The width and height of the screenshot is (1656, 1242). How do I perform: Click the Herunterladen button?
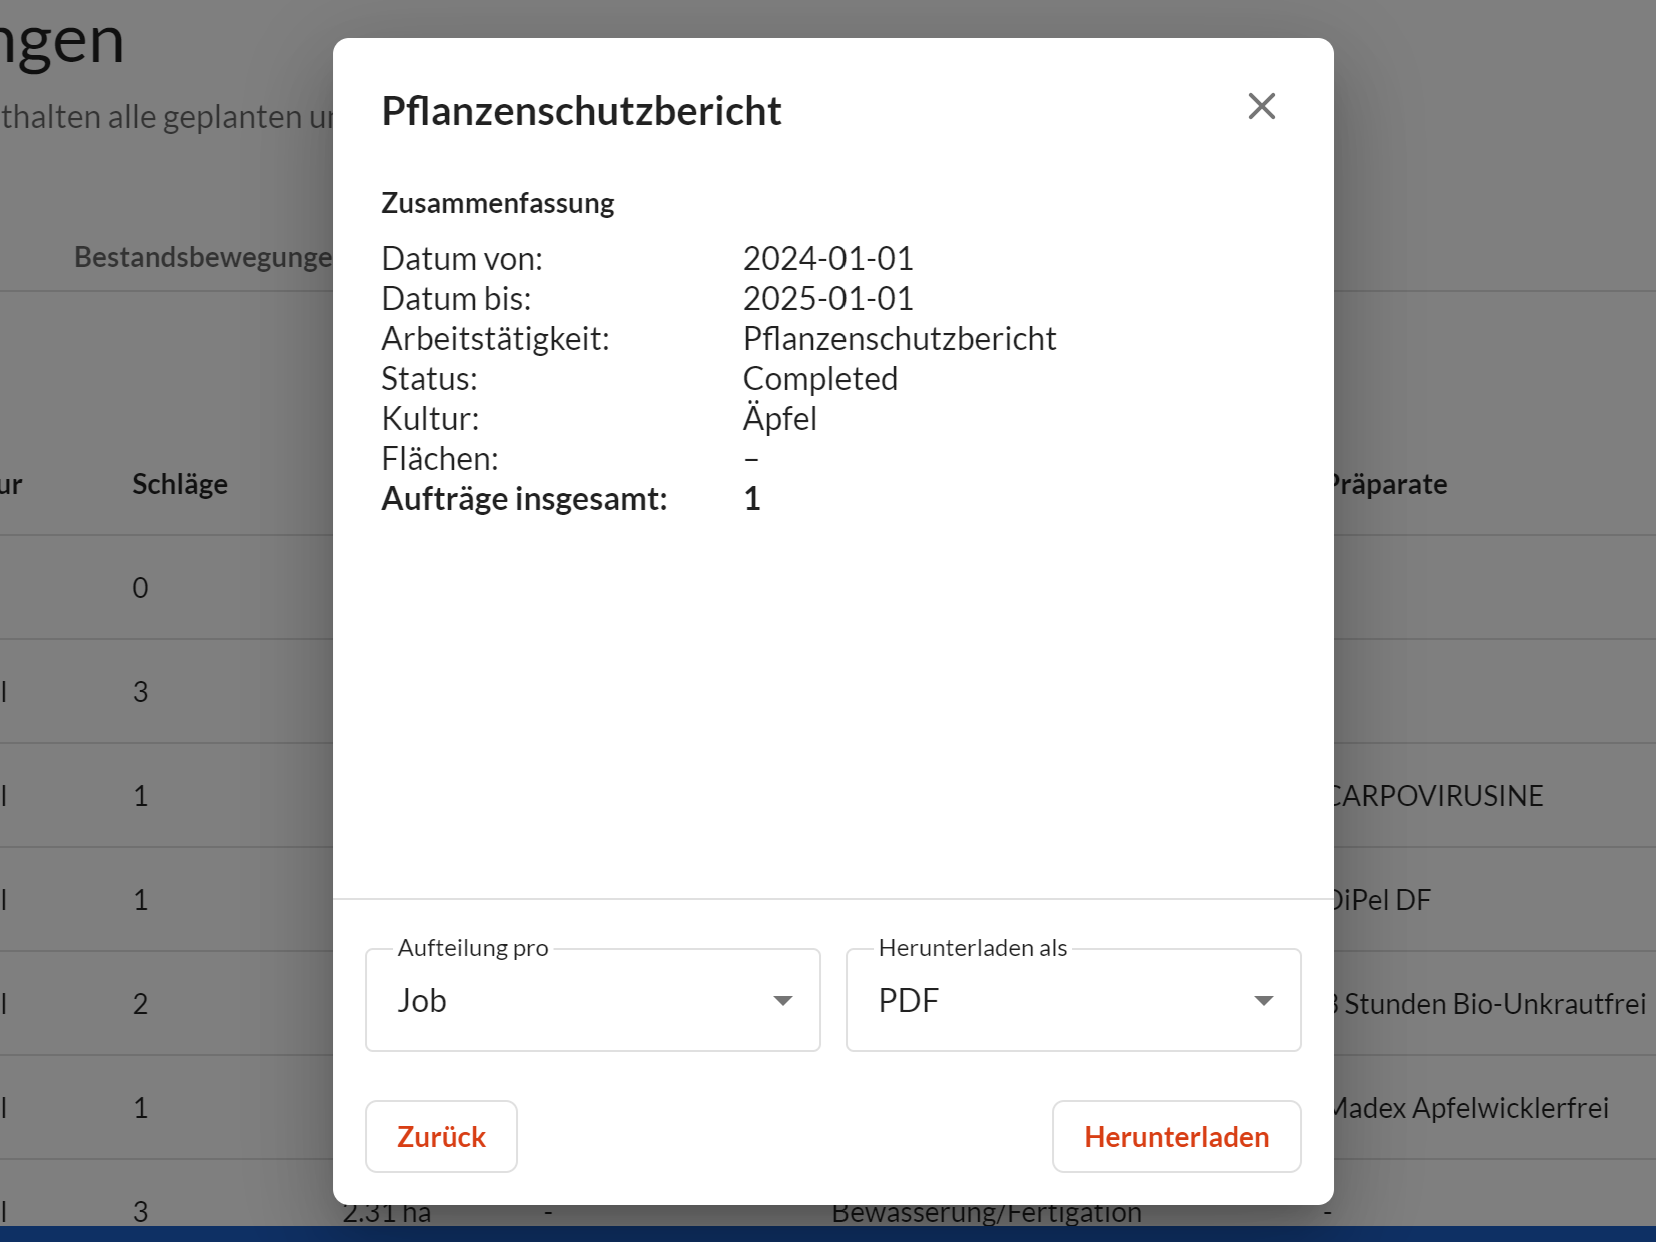point(1176,1137)
